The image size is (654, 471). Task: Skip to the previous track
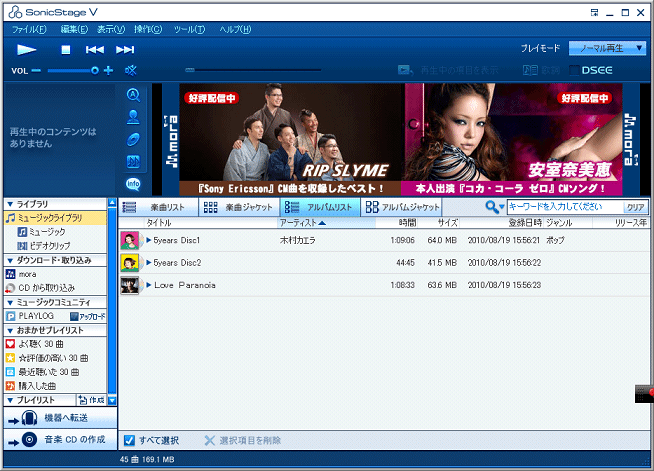(x=95, y=50)
